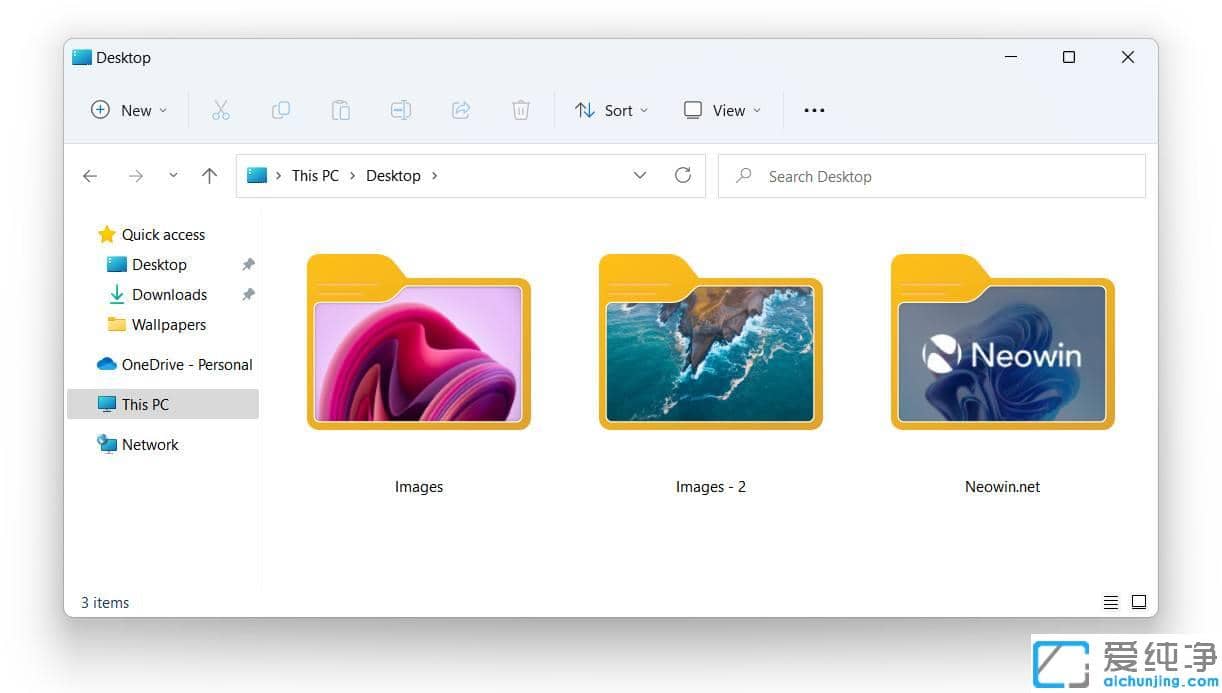Open Downloads in the sidebar
The image size is (1222, 693).
click(157, 294)
